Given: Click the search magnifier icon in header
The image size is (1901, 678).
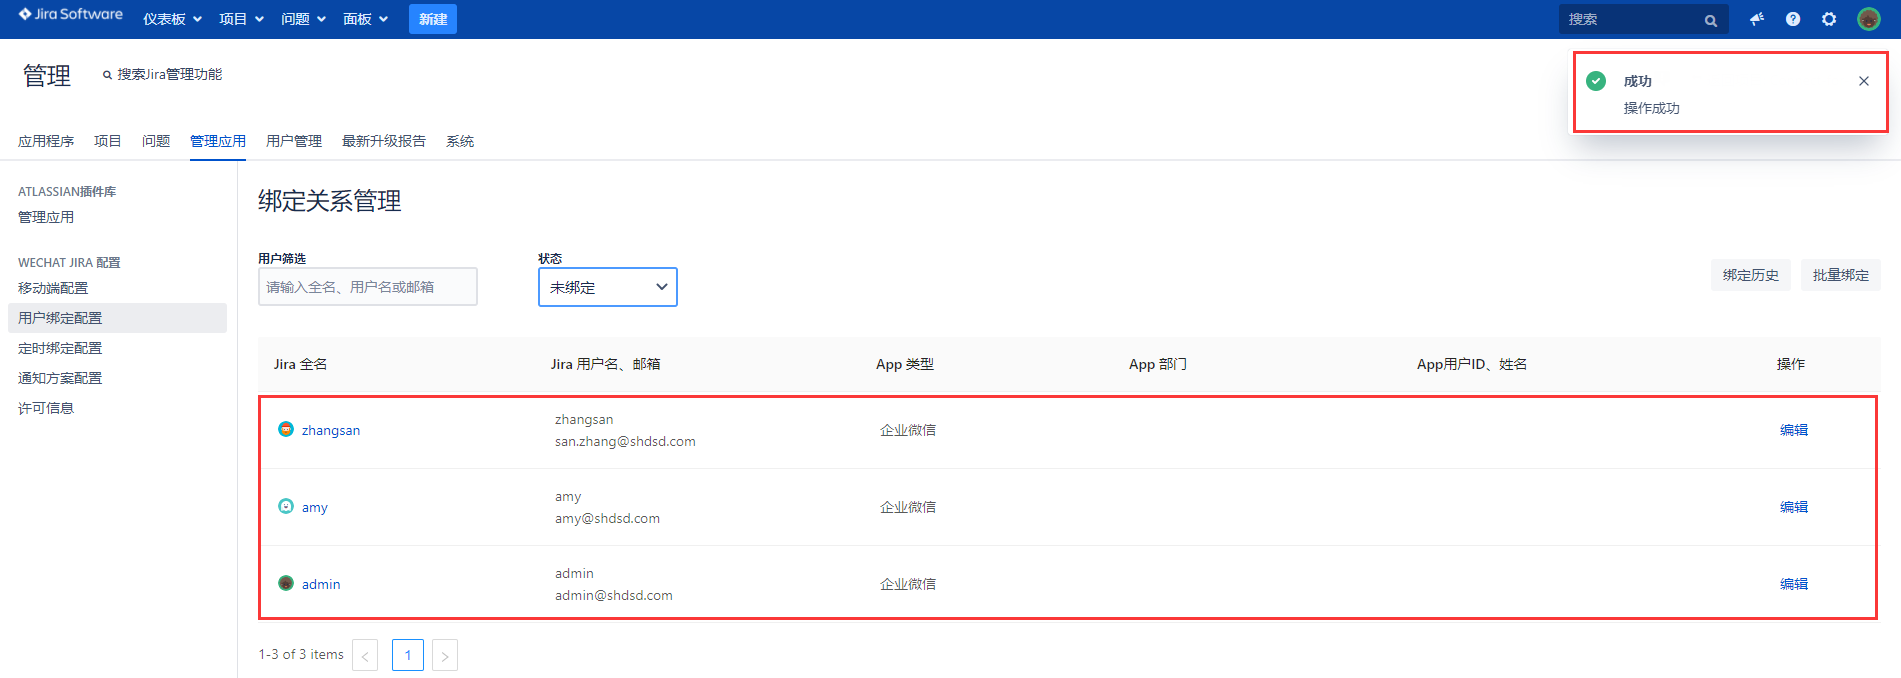Looking at the screenshot, I should coord(1710,20).
